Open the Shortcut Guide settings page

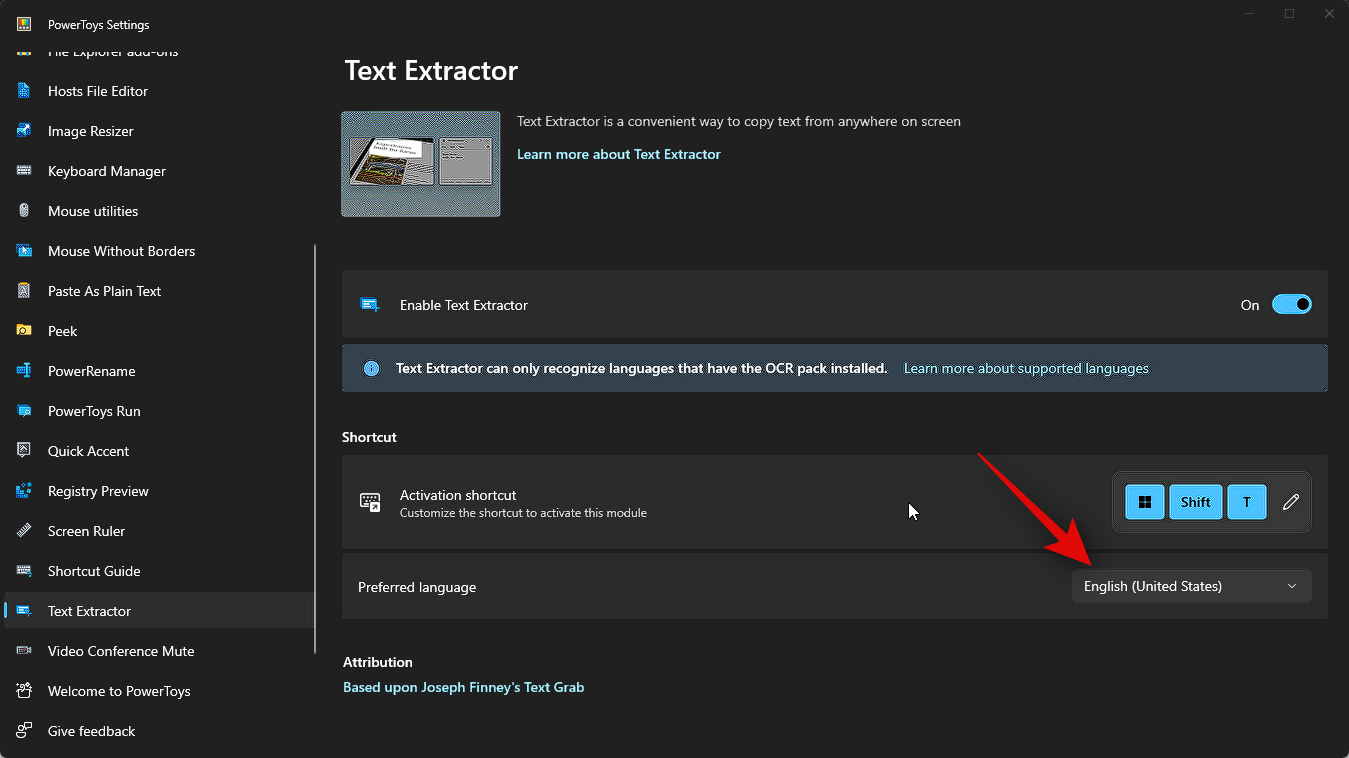point(93,571)
